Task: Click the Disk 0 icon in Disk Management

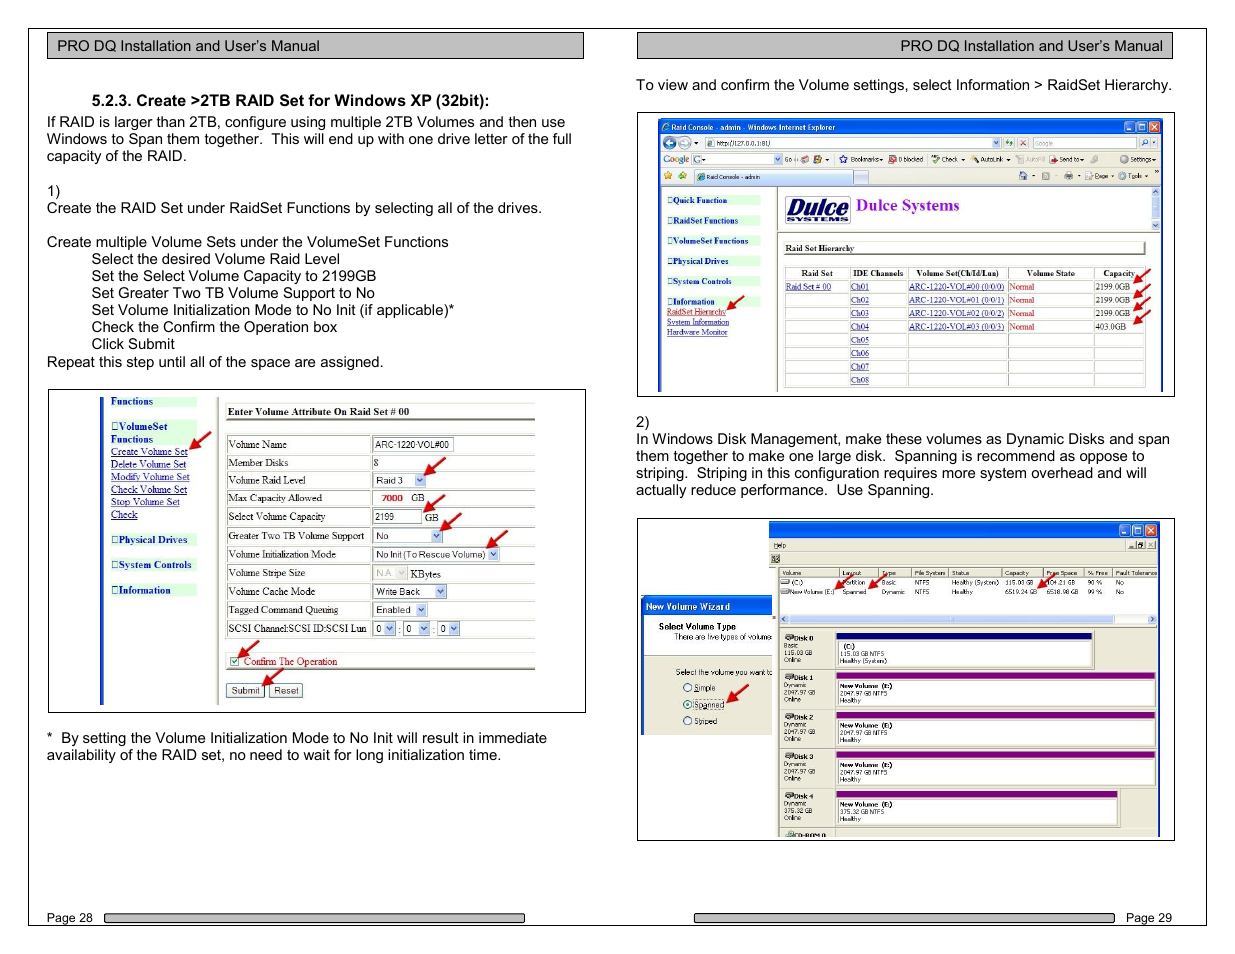Action: 789,637
